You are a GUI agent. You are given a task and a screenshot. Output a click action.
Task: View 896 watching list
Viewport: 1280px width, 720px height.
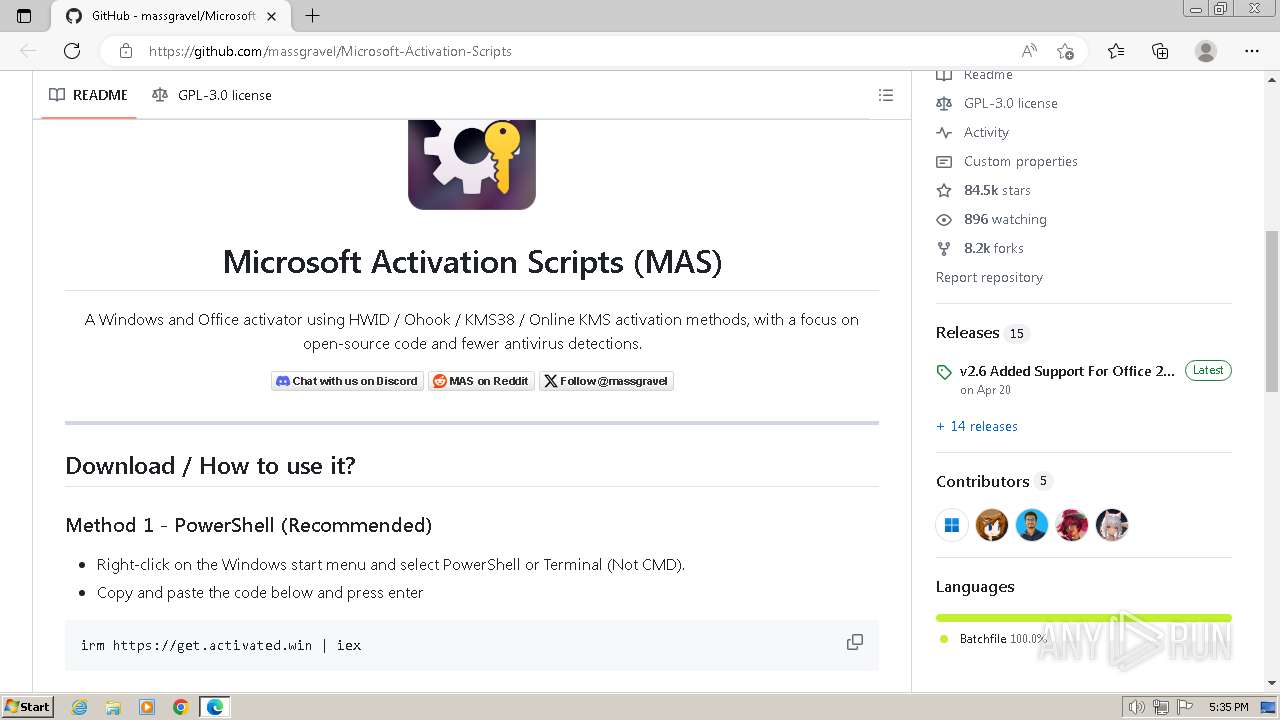pyautogui.click(x=1005, y=219)
